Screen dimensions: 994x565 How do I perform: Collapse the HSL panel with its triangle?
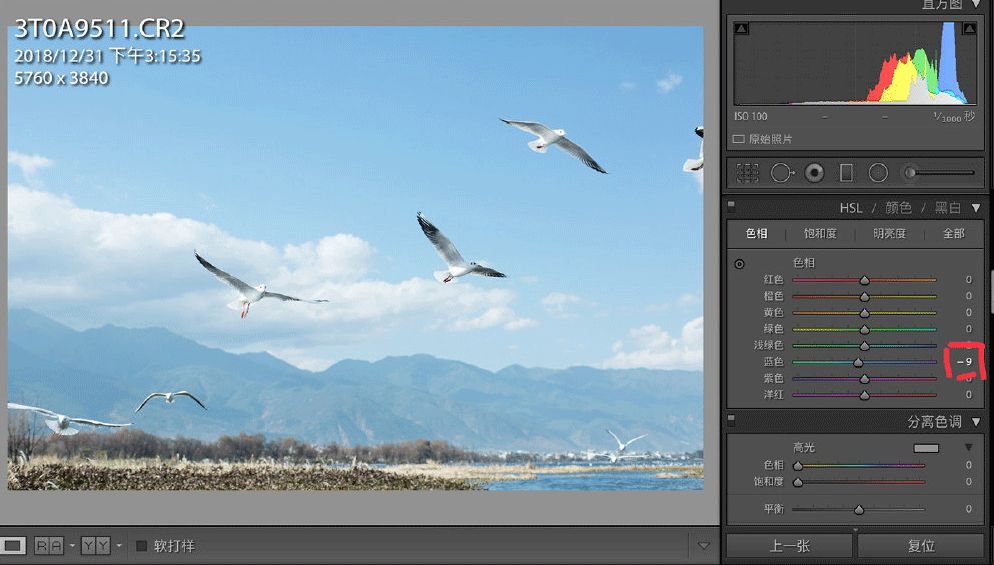[x=976, y=208]
